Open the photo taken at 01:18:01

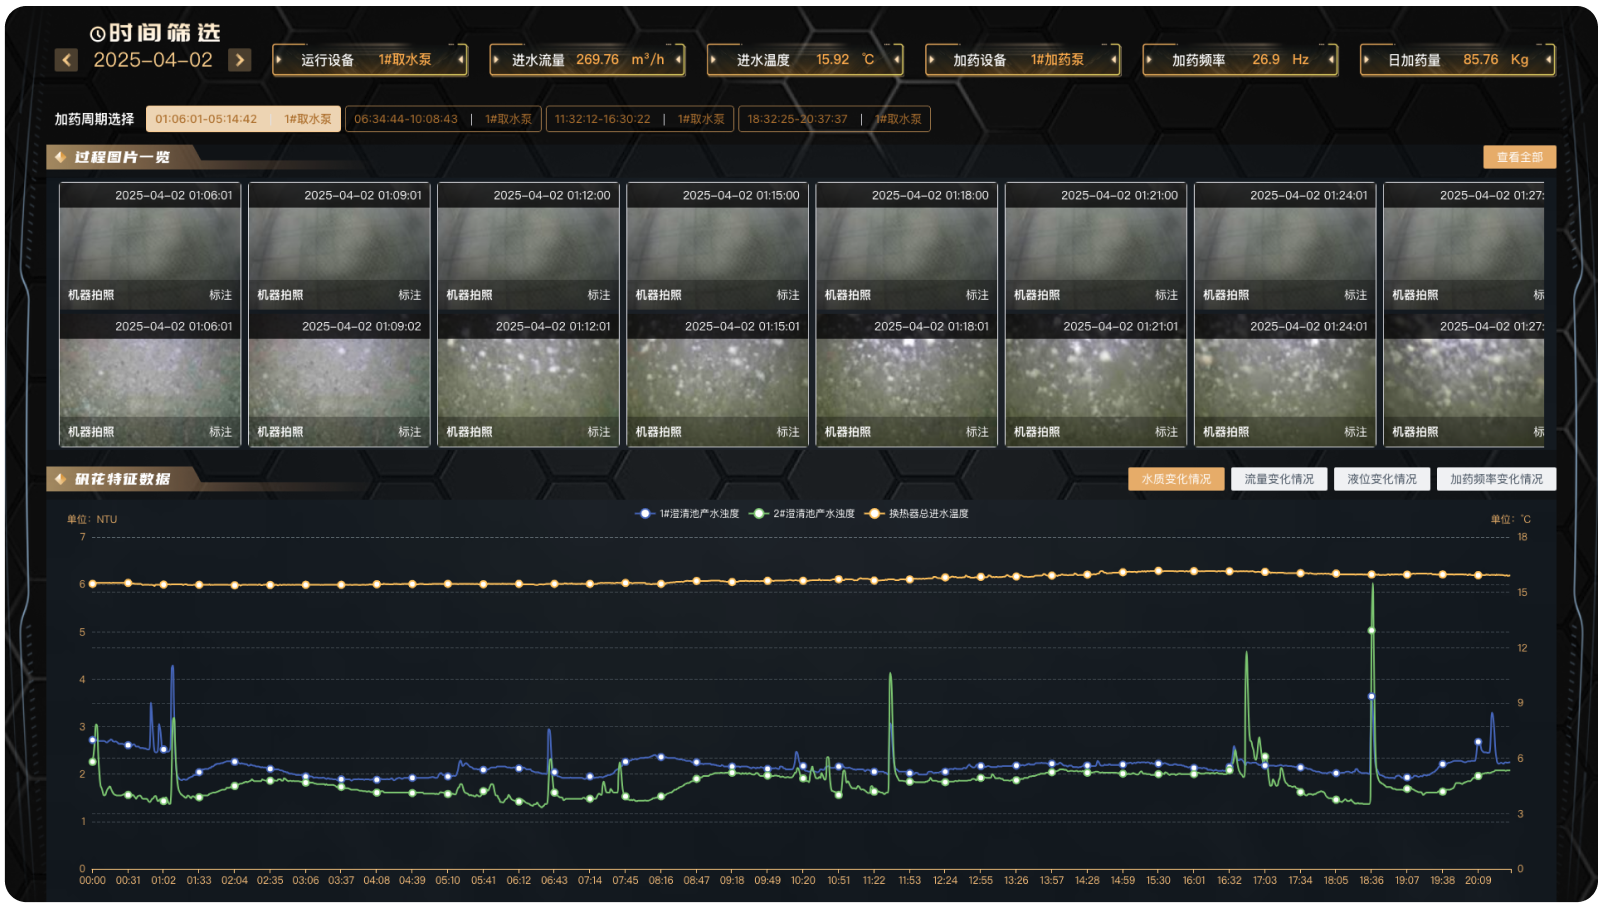click(x=906, y=379)
